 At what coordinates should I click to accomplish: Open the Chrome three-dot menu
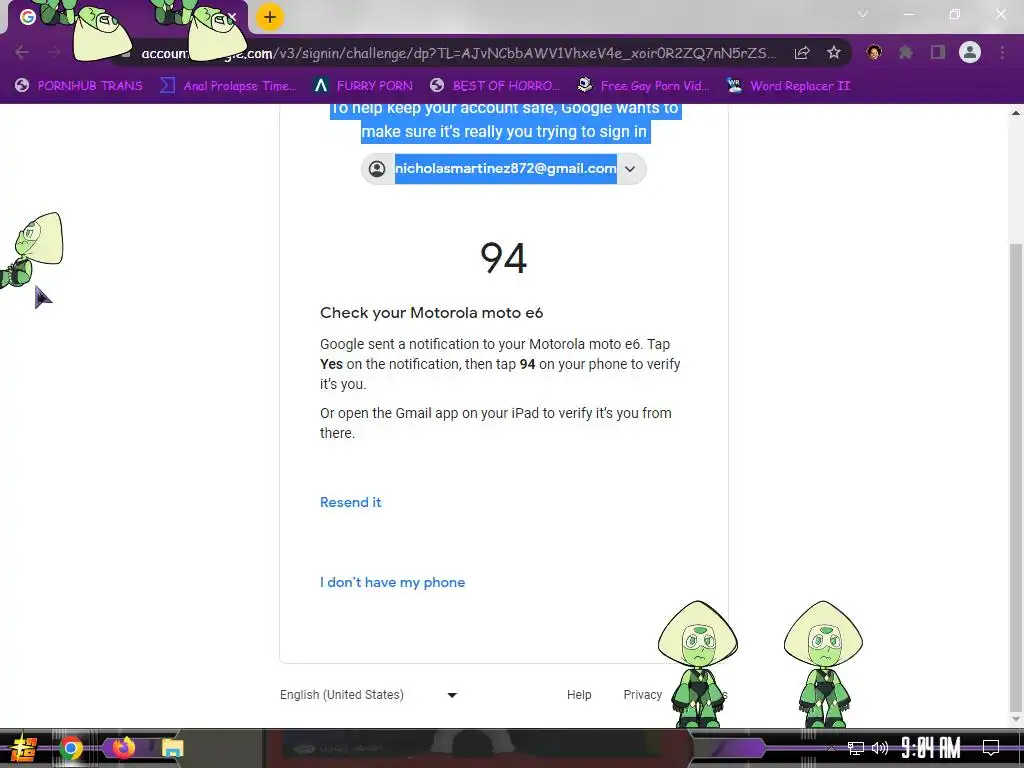tap(1002, 52)
